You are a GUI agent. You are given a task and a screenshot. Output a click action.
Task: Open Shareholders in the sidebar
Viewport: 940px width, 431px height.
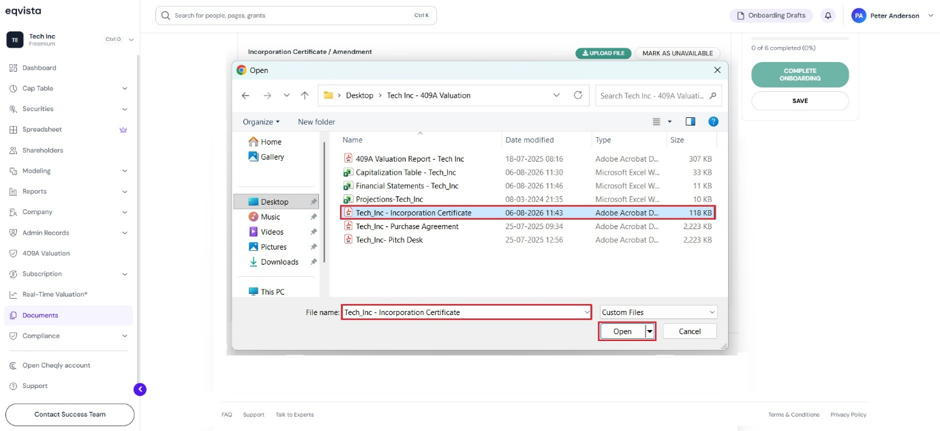coord(43,150)
